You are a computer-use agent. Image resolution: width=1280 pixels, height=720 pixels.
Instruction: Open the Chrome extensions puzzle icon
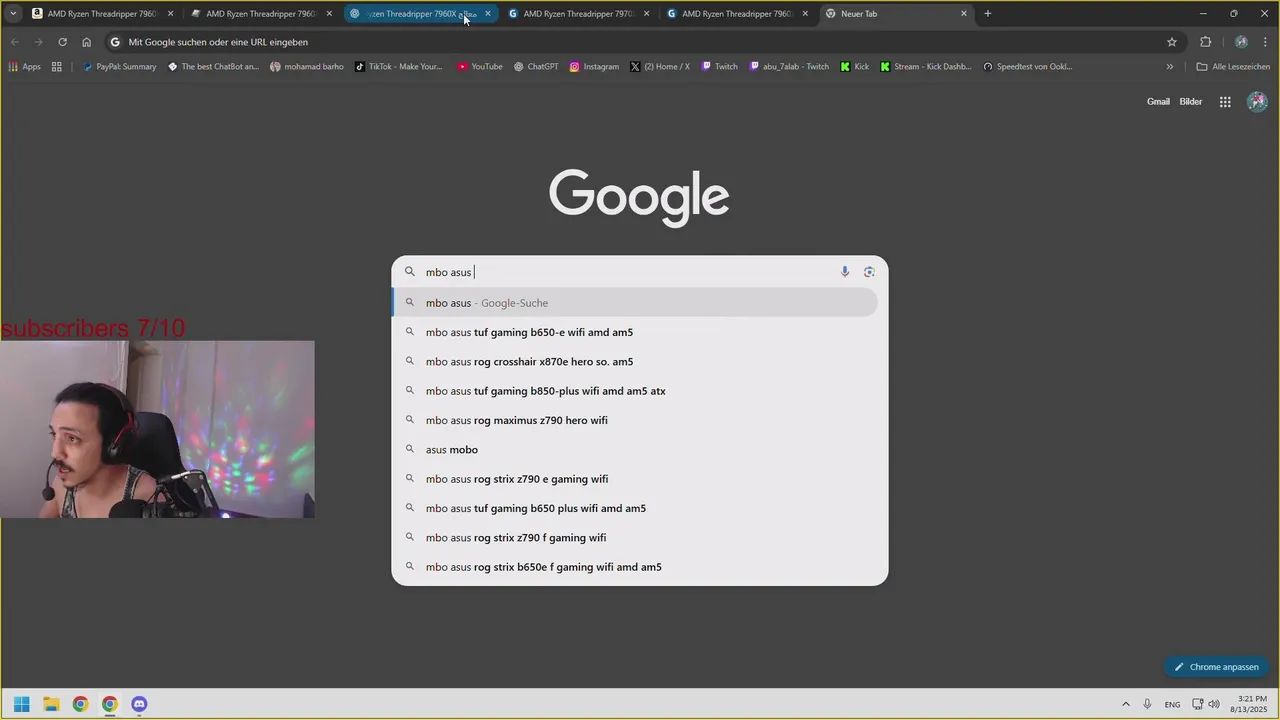(1205, 42)
